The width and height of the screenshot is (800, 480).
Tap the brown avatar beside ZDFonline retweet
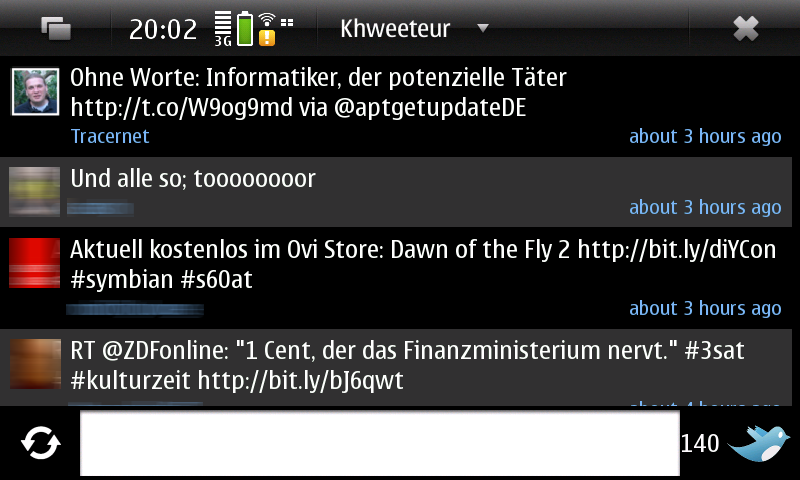[35, 364]
